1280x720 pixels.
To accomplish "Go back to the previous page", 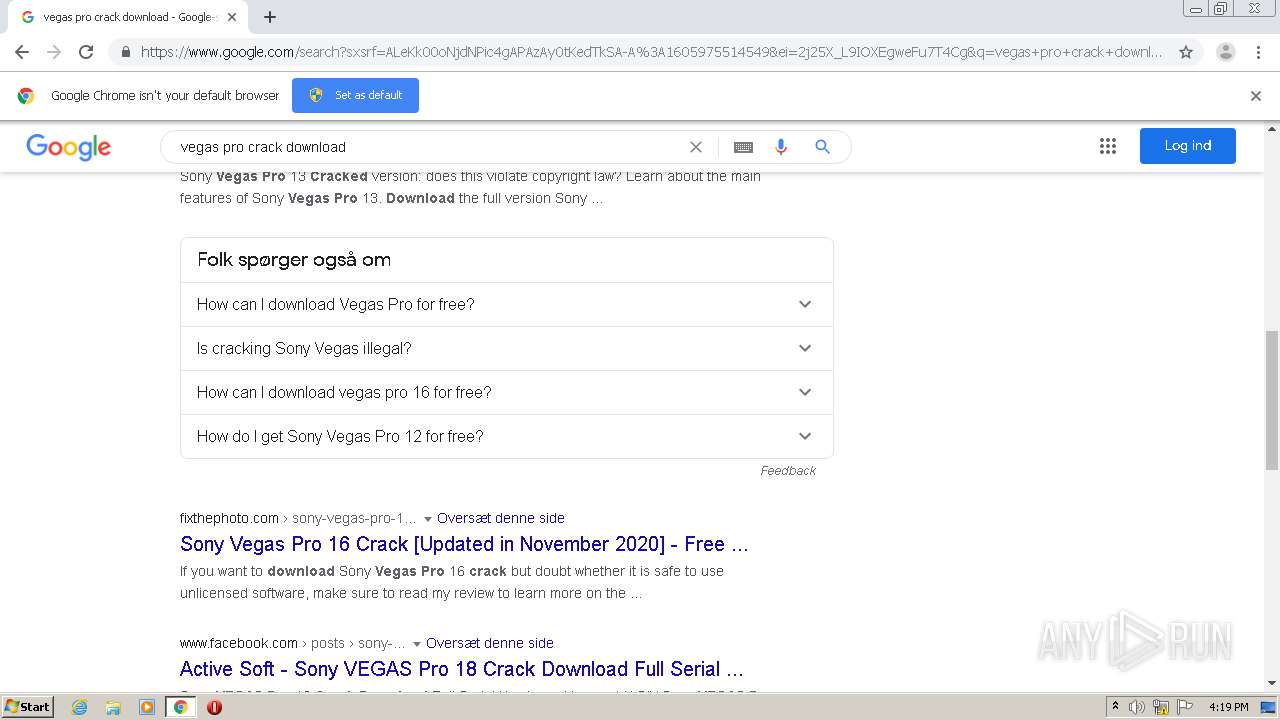I will point(22,52).
